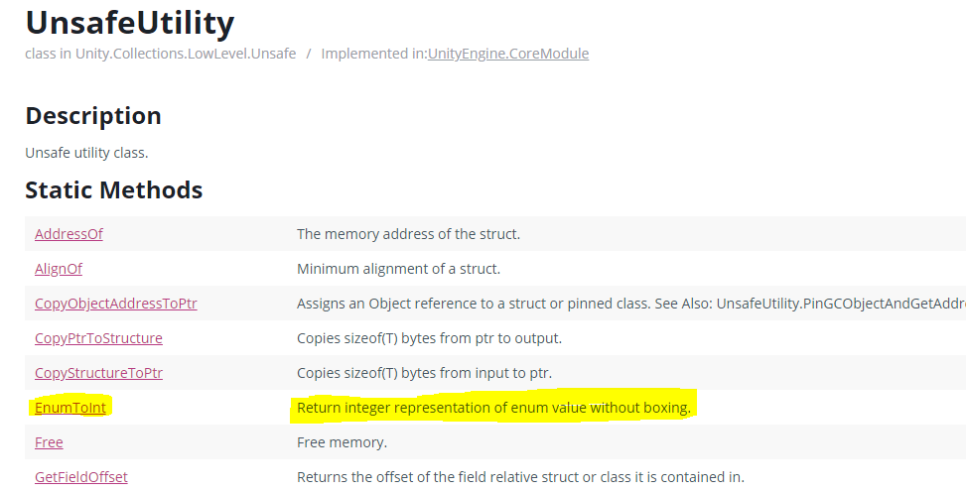Click 'Copies sizeof(T) bytes from ptr to output' text

coord(429,338)
